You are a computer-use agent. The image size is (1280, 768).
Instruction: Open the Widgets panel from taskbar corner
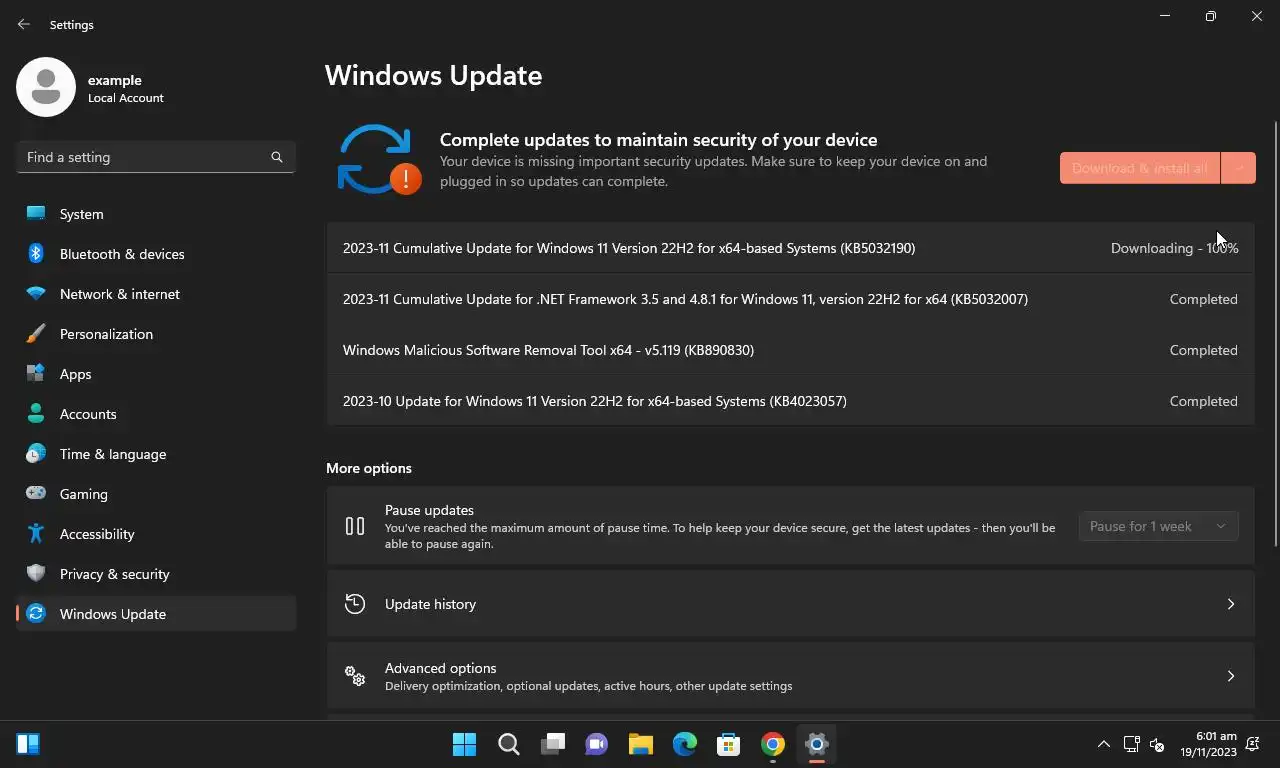point(28,744)
